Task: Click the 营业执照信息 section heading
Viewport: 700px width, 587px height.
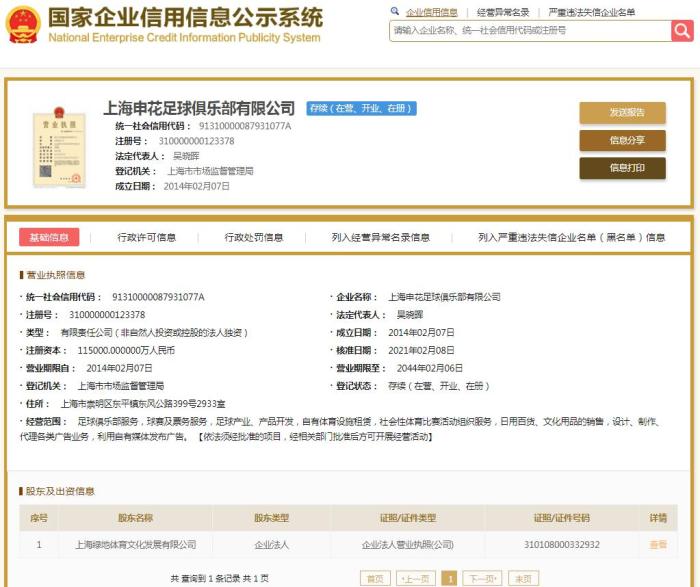Action: tap(55, 275)
